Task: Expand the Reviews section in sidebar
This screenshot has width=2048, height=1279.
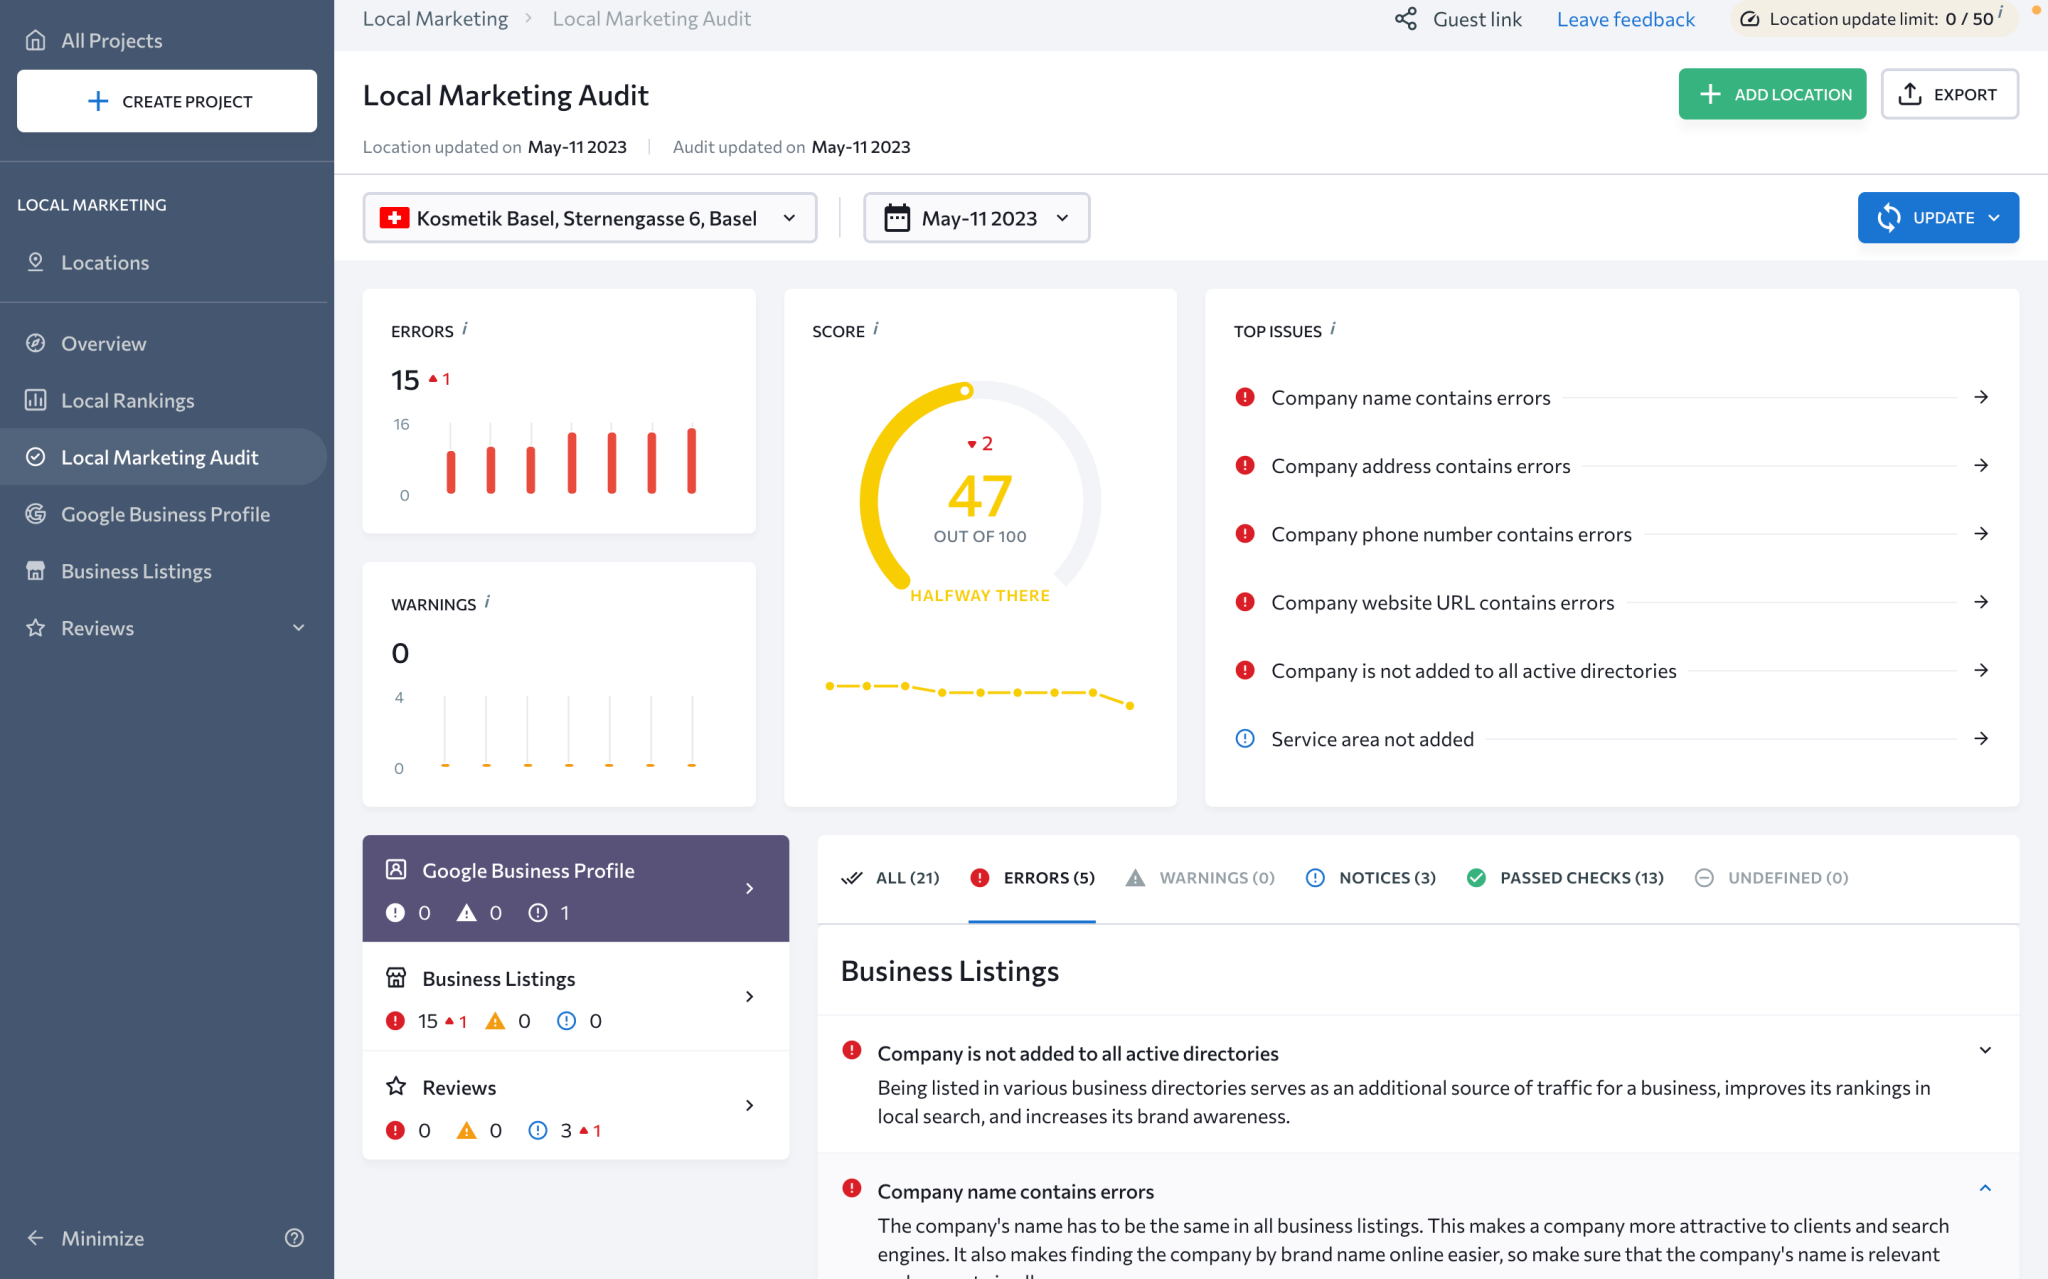Action: pos(297,627)
